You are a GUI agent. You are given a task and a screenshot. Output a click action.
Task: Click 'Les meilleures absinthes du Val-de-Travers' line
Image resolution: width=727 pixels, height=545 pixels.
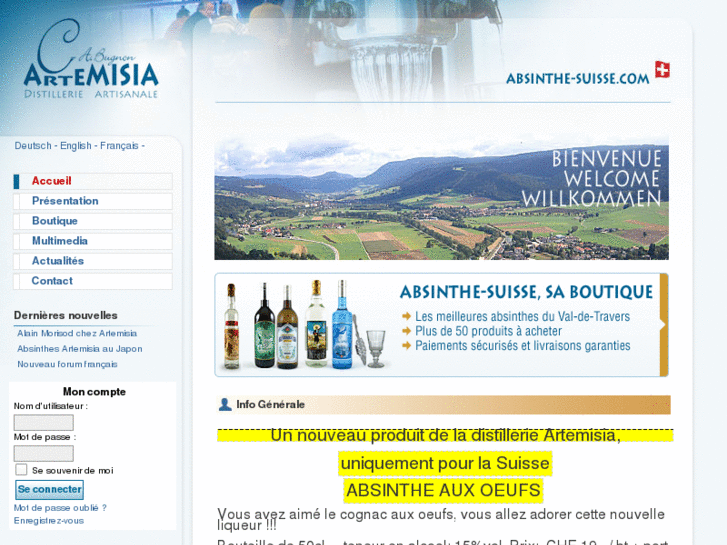coord(522,316)
